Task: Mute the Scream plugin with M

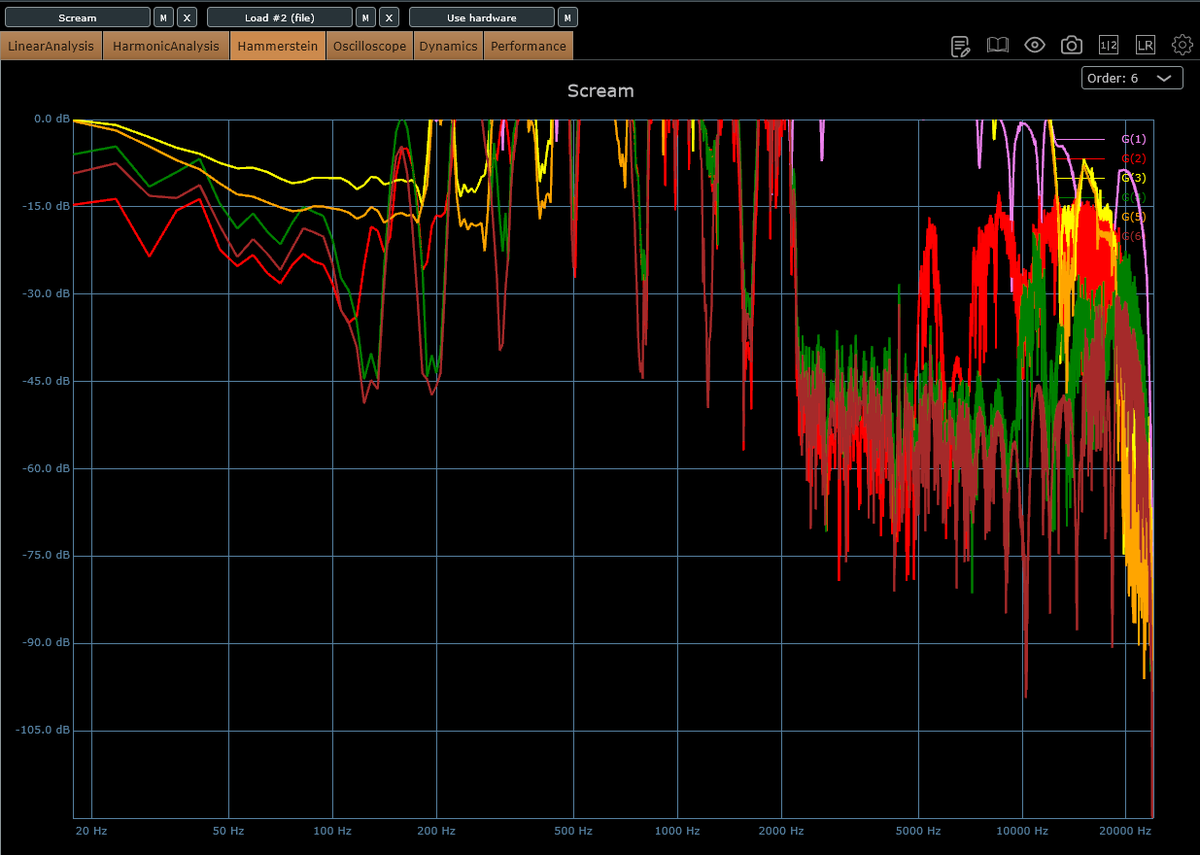Action: [163, 17]
